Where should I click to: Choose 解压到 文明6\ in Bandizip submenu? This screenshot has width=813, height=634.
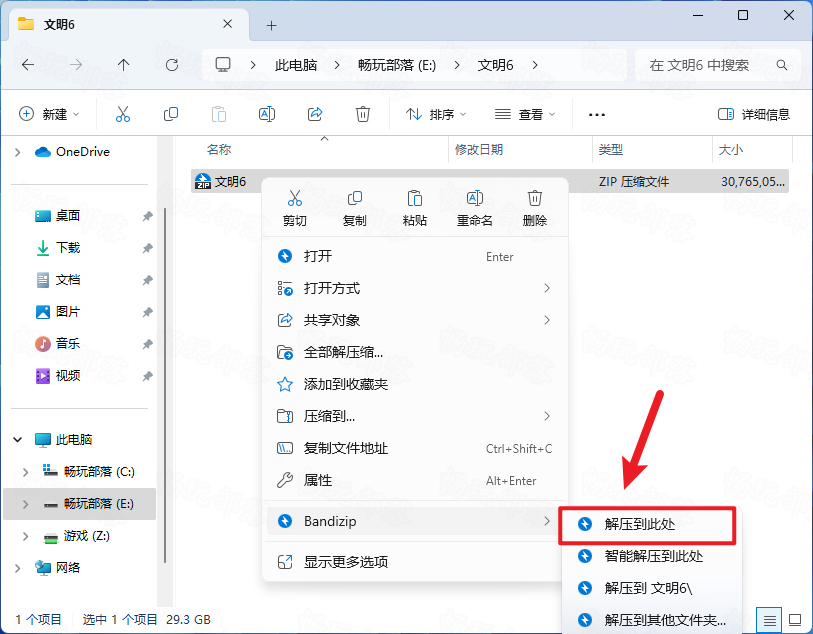tap(652, 588)
